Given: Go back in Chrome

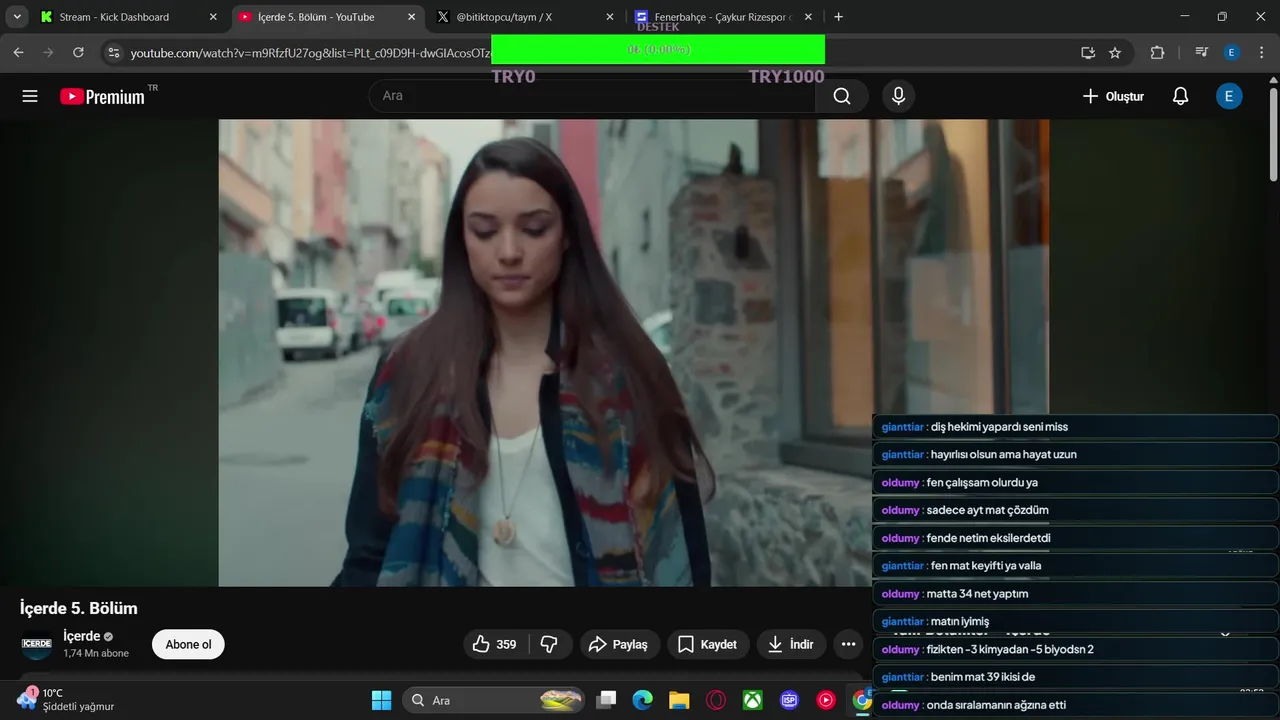Looking at the screenshot, I should 18,52.
